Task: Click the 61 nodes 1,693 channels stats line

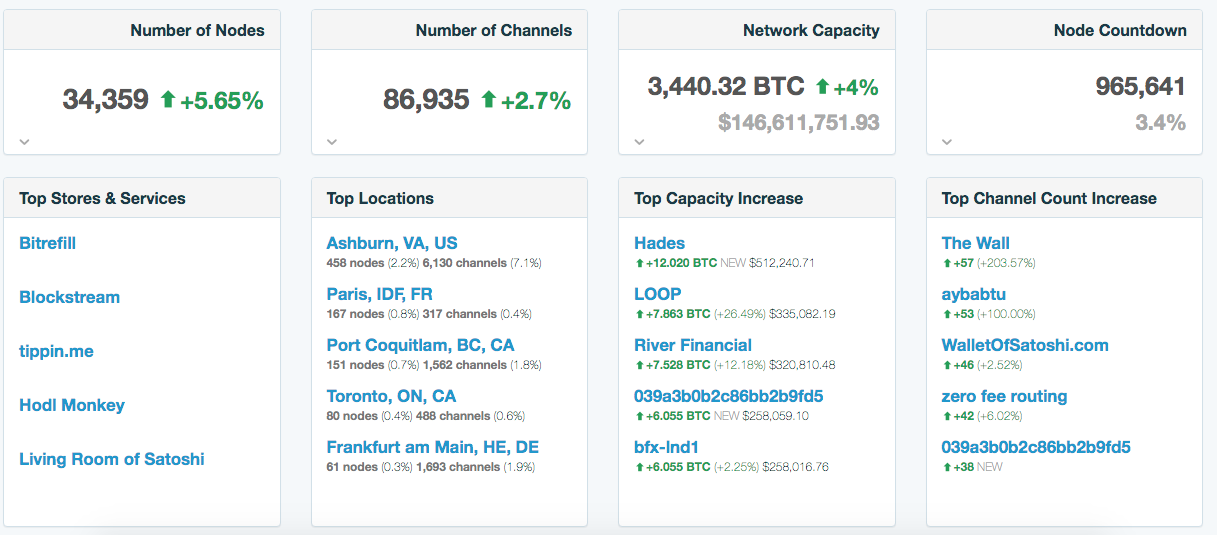Action: click(430, 467)
